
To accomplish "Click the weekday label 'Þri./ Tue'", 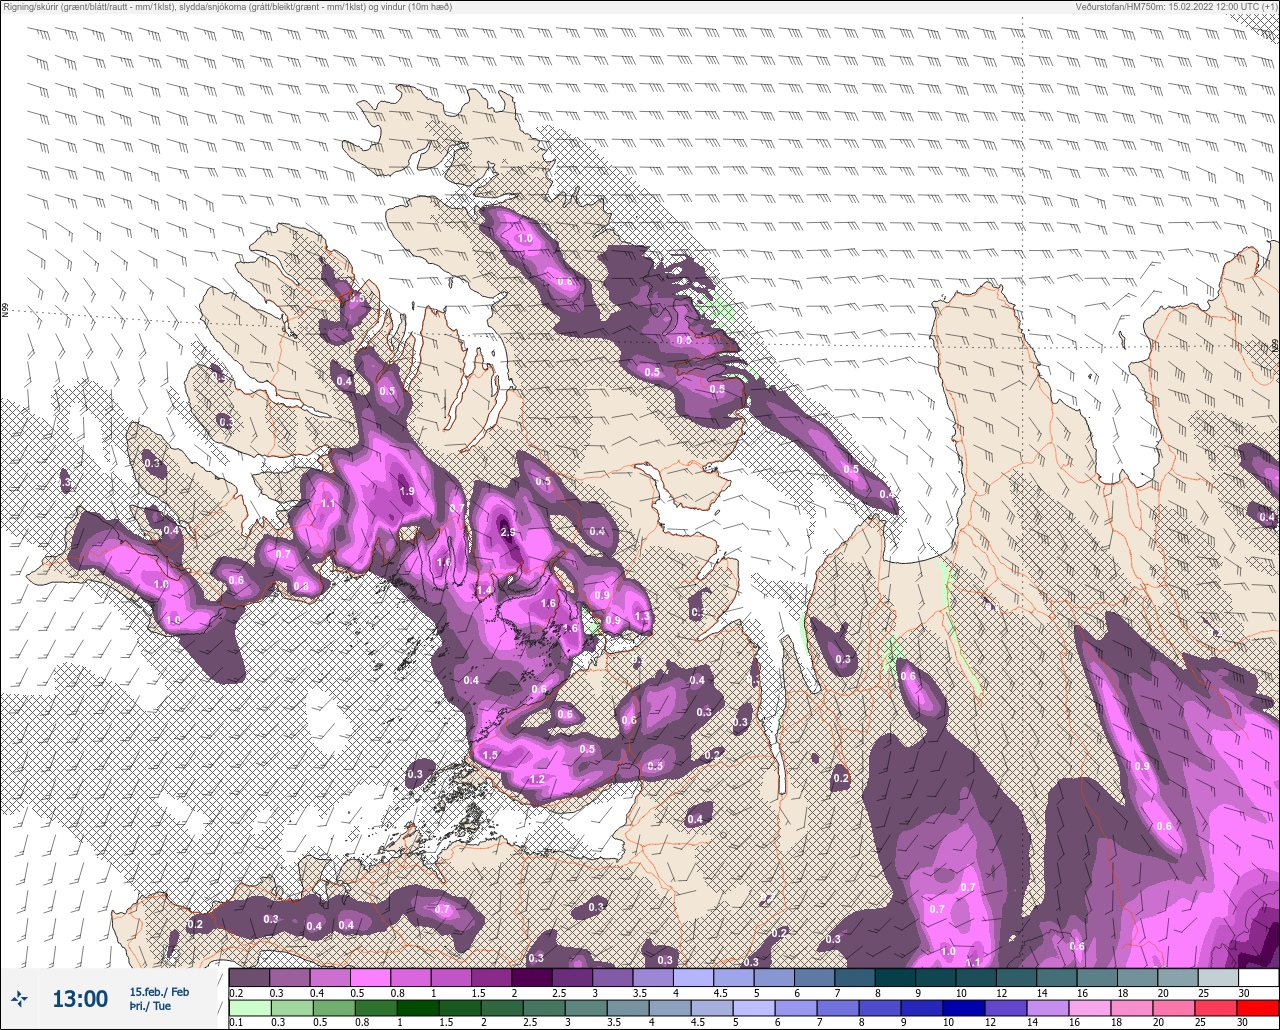I will [x=149, y=1006].
